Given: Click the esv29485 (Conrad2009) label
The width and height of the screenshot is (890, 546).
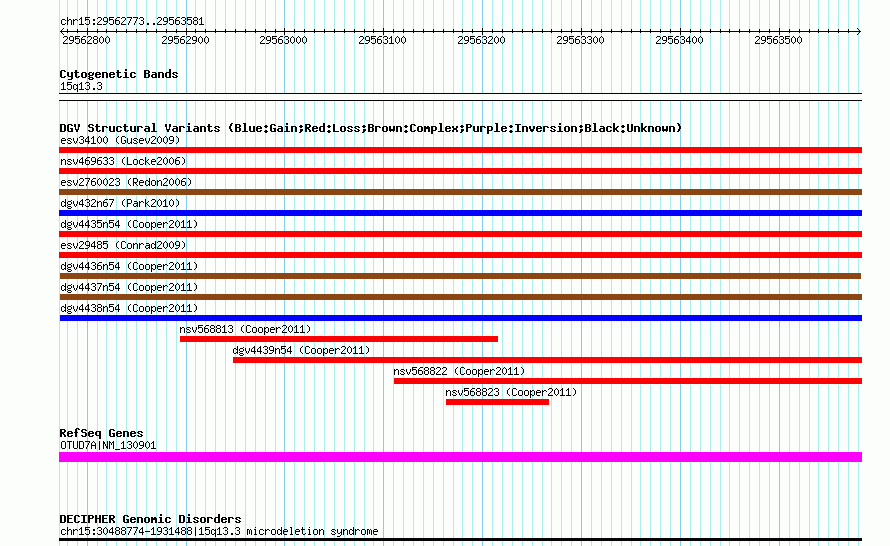Looking at the screenshot, I should 123,245.
